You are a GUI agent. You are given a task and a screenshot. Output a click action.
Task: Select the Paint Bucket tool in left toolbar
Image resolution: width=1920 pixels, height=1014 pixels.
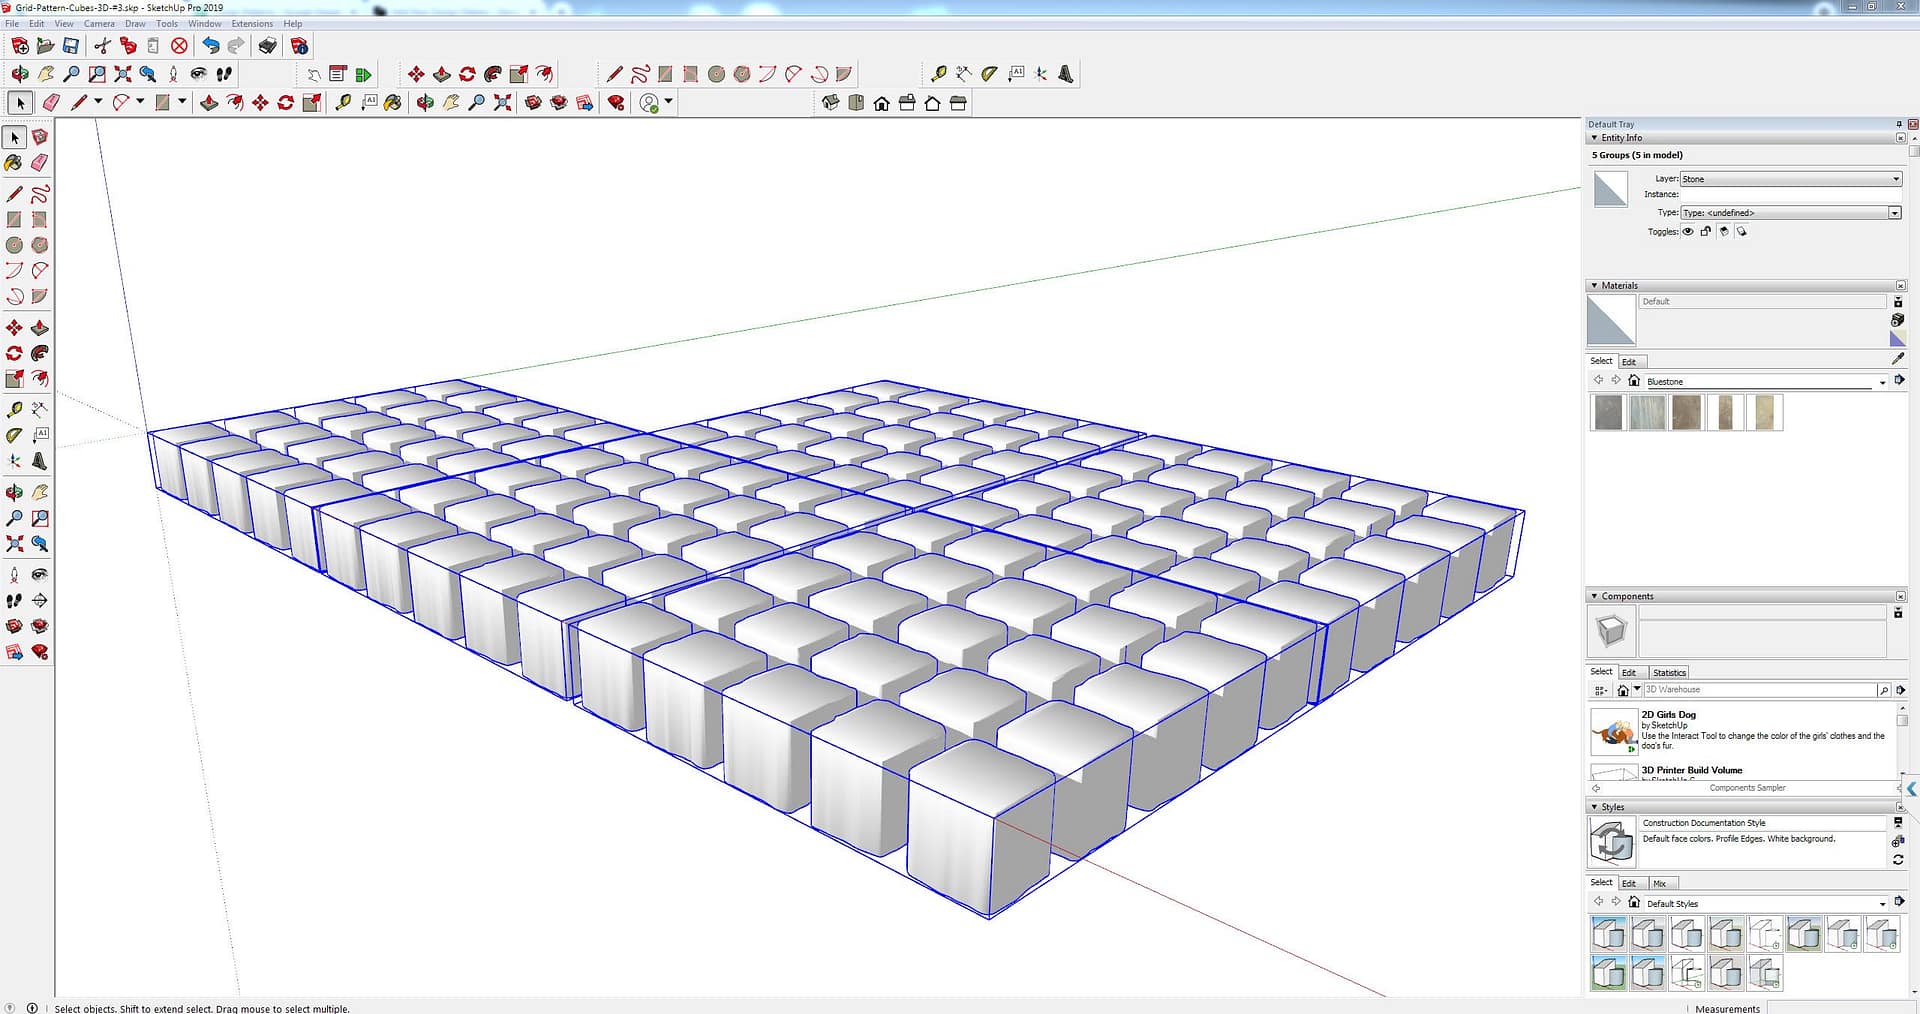pyautogui.click(x=14, y=162)
